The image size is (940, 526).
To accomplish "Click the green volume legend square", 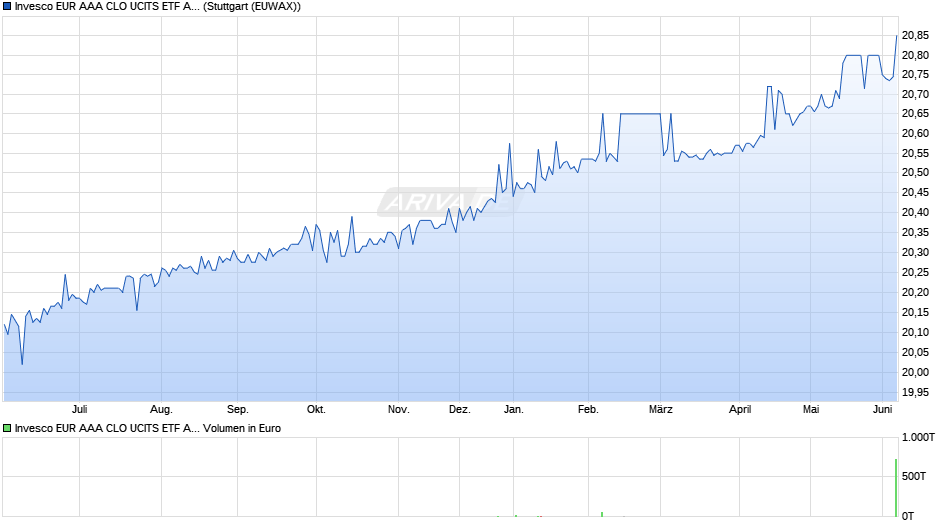I will (7, 428).
